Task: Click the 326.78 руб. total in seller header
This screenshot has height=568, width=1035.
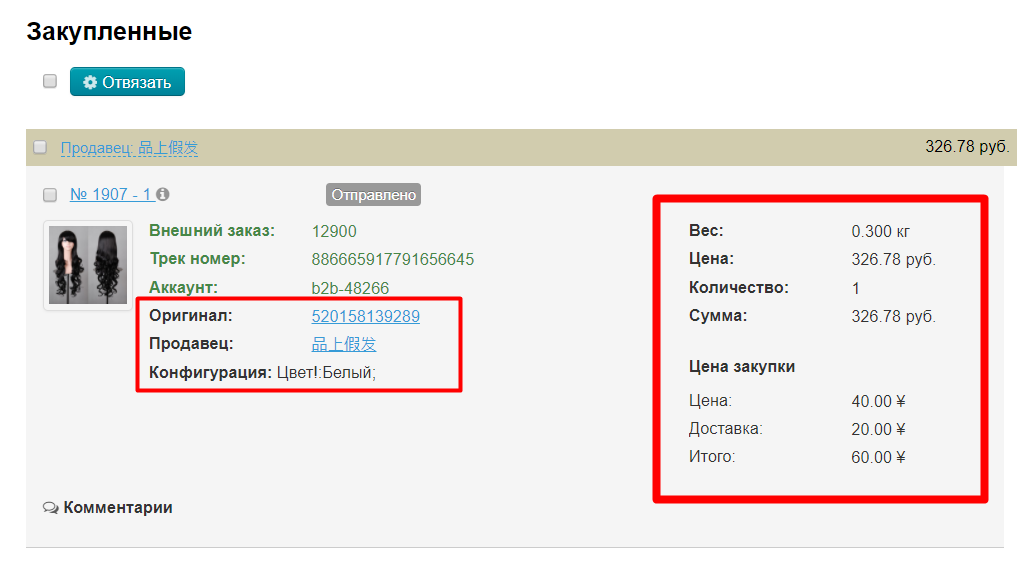Action: (x=967, y=147)
